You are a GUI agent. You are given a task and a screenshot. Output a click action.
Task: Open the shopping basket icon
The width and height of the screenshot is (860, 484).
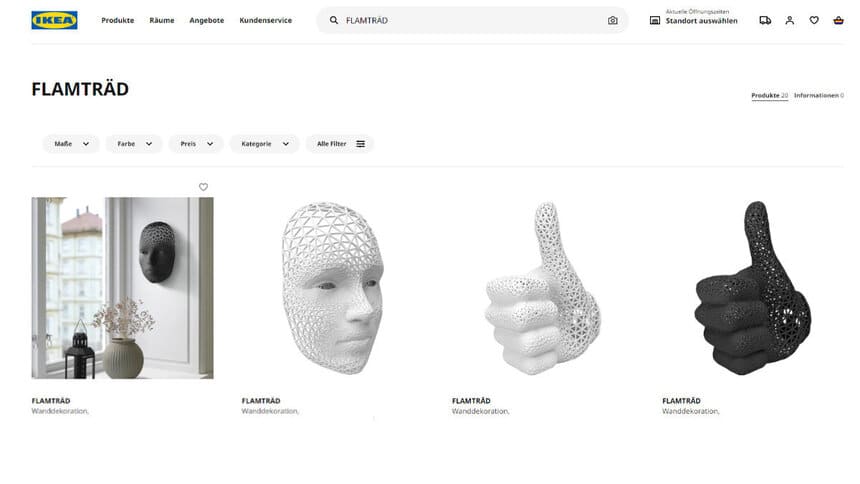tap(838, 20)
